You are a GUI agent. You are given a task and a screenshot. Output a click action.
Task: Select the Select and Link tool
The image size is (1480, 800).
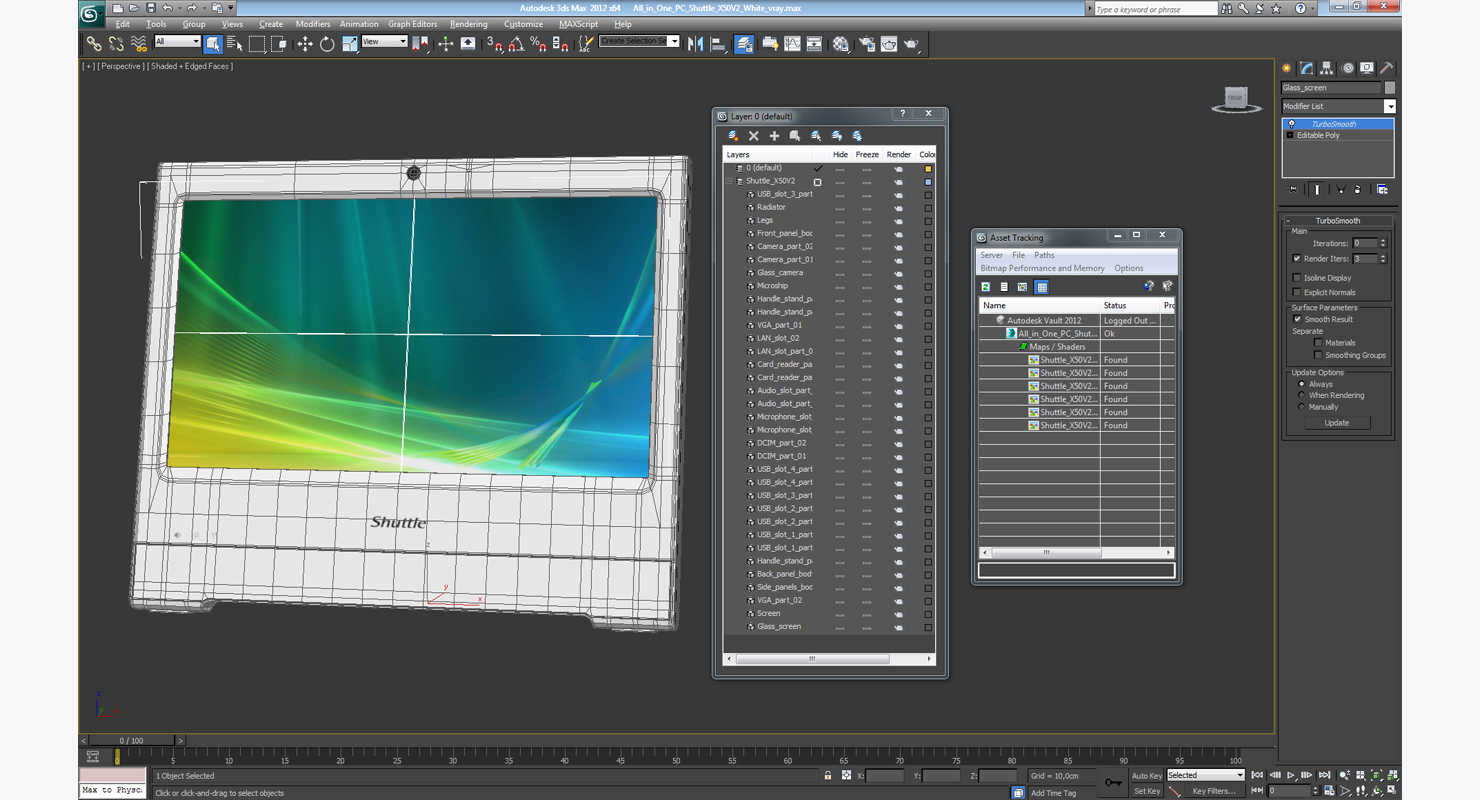(x=93, y=44)
